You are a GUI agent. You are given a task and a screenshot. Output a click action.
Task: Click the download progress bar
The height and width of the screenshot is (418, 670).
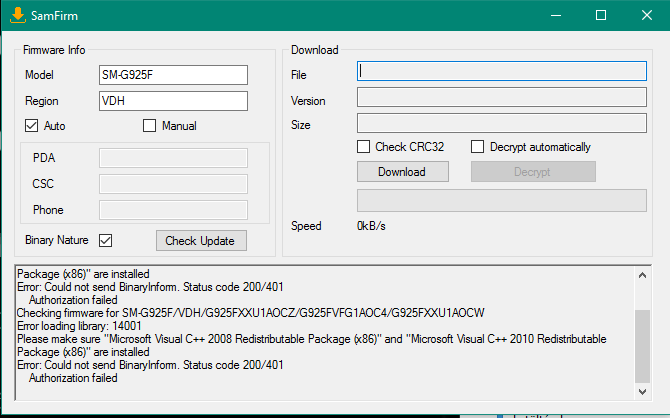pyautogui.click(x=502, y=200)
